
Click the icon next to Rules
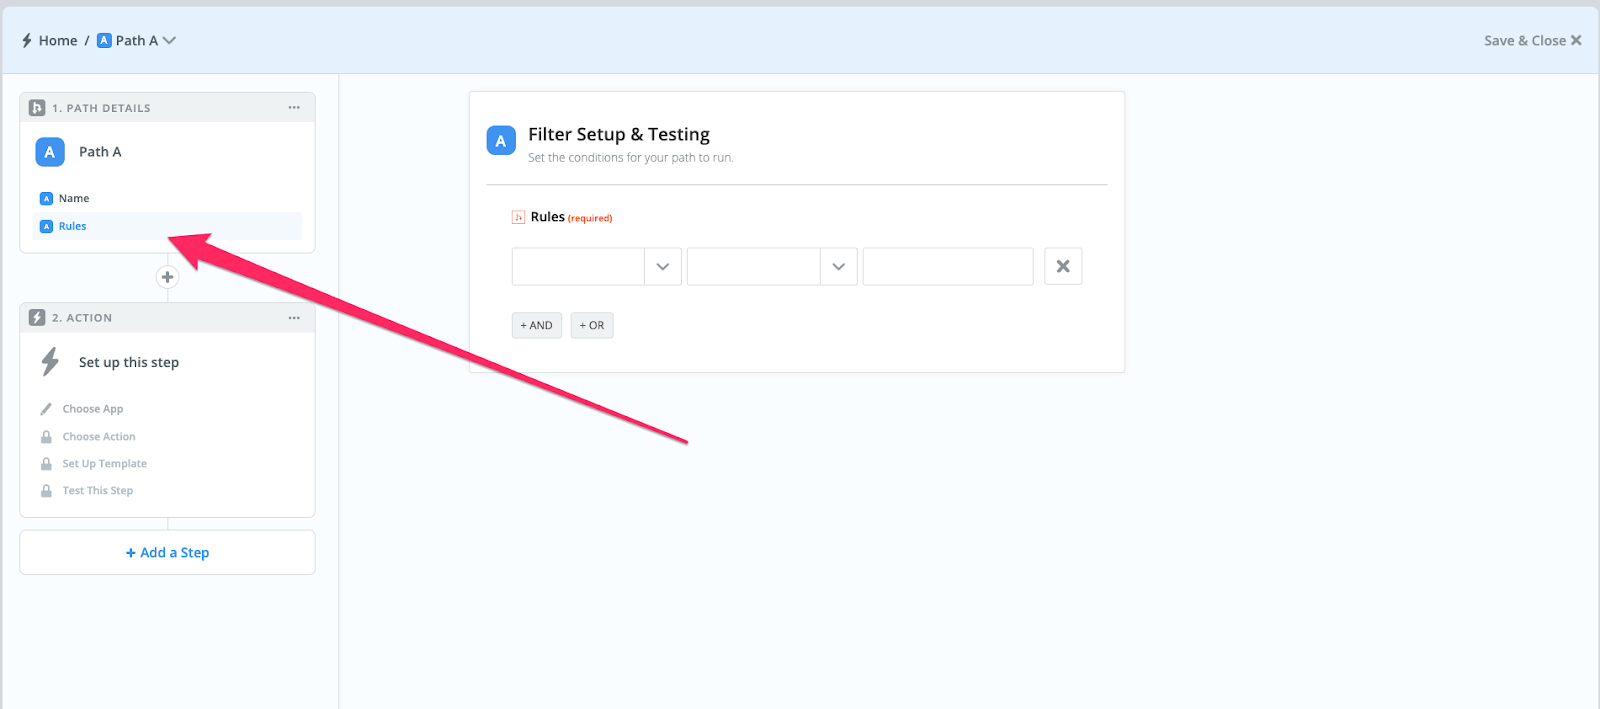46,226
